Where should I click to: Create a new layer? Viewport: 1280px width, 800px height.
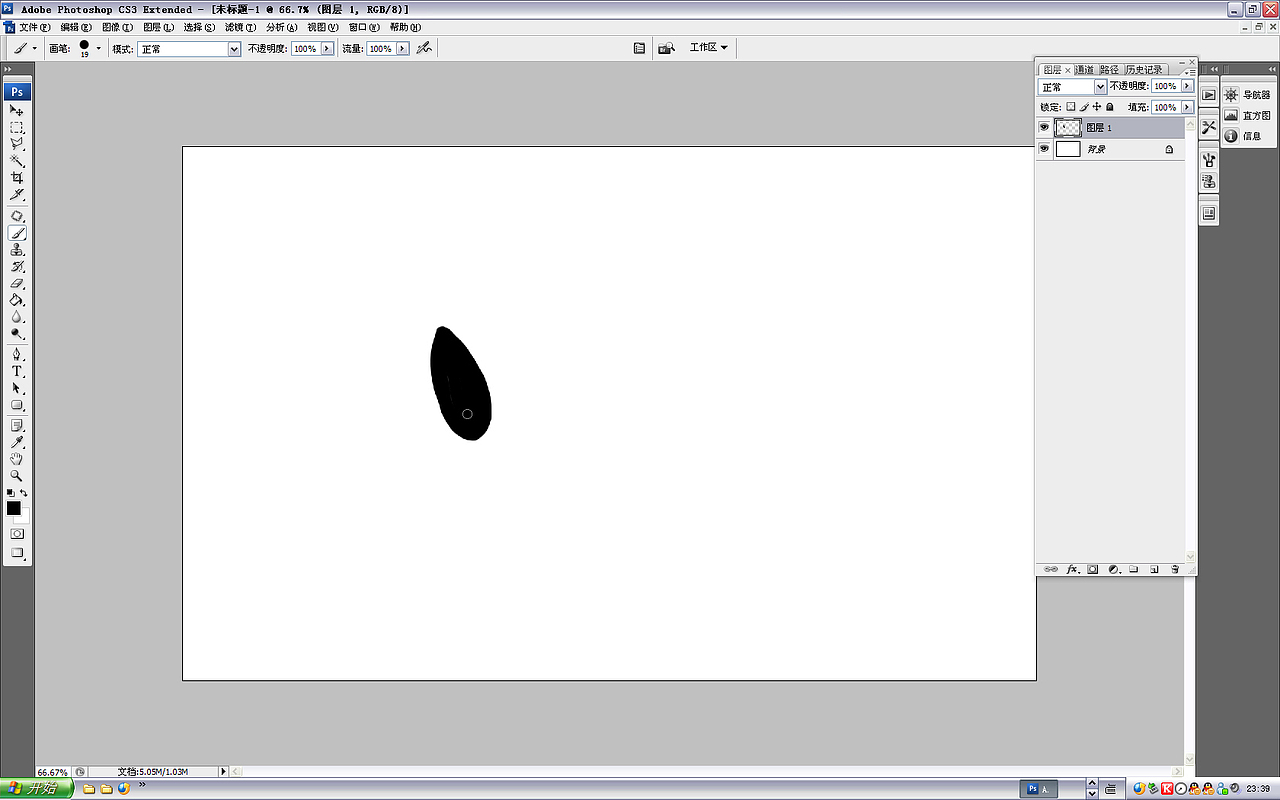coord(1154,569)
